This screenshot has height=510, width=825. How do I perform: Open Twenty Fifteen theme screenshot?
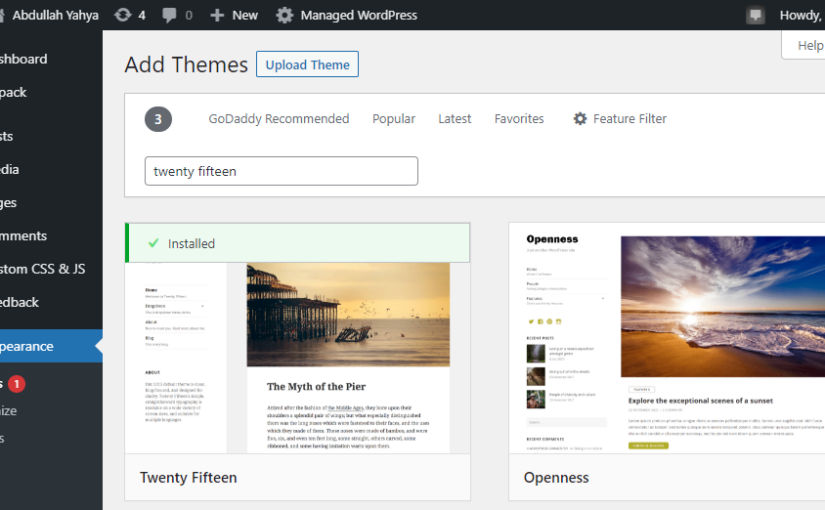coord(297,358)
